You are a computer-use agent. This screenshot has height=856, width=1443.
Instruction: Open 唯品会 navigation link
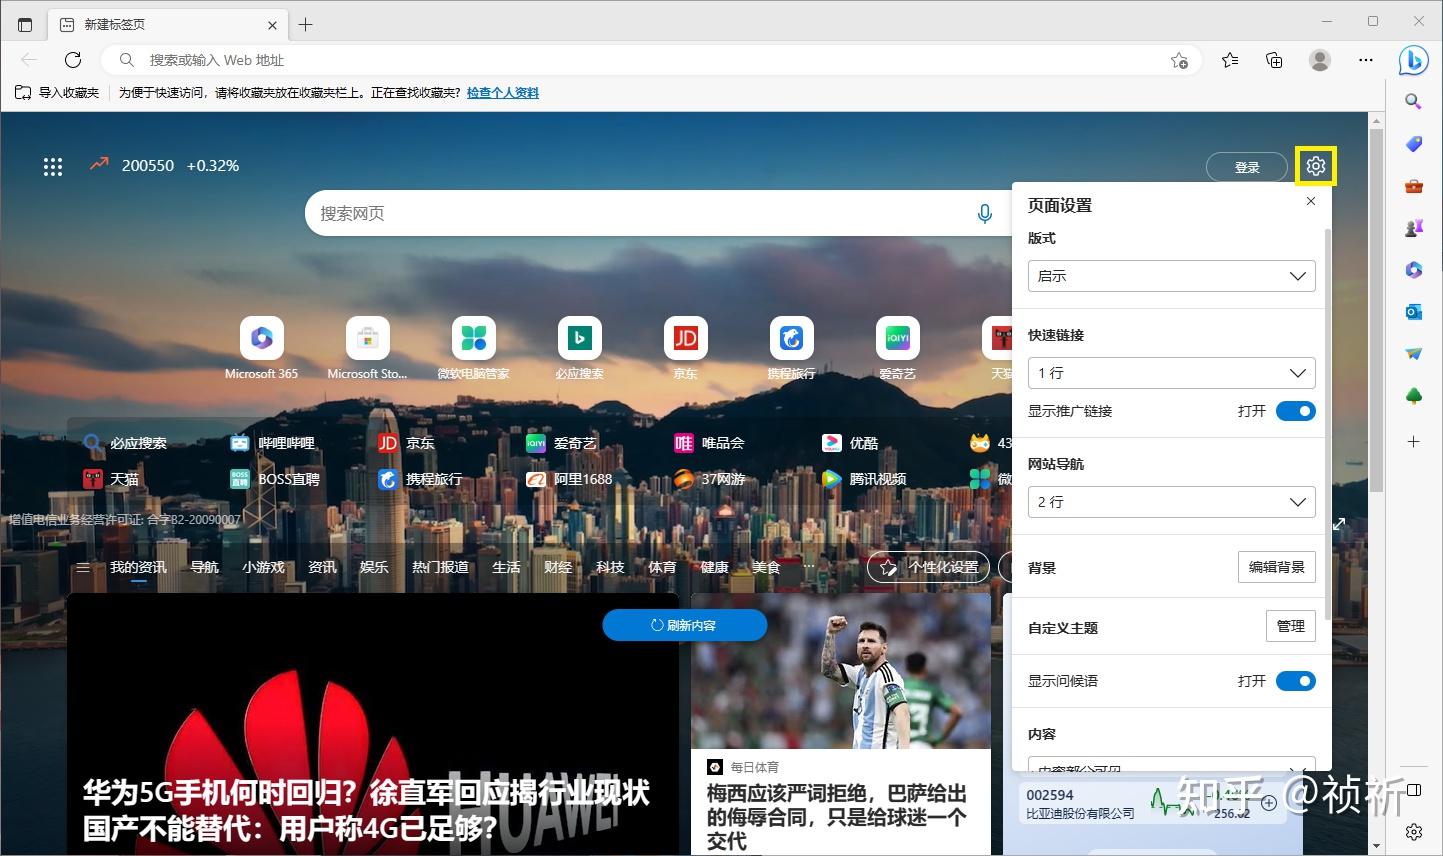[x=710, y=443]
